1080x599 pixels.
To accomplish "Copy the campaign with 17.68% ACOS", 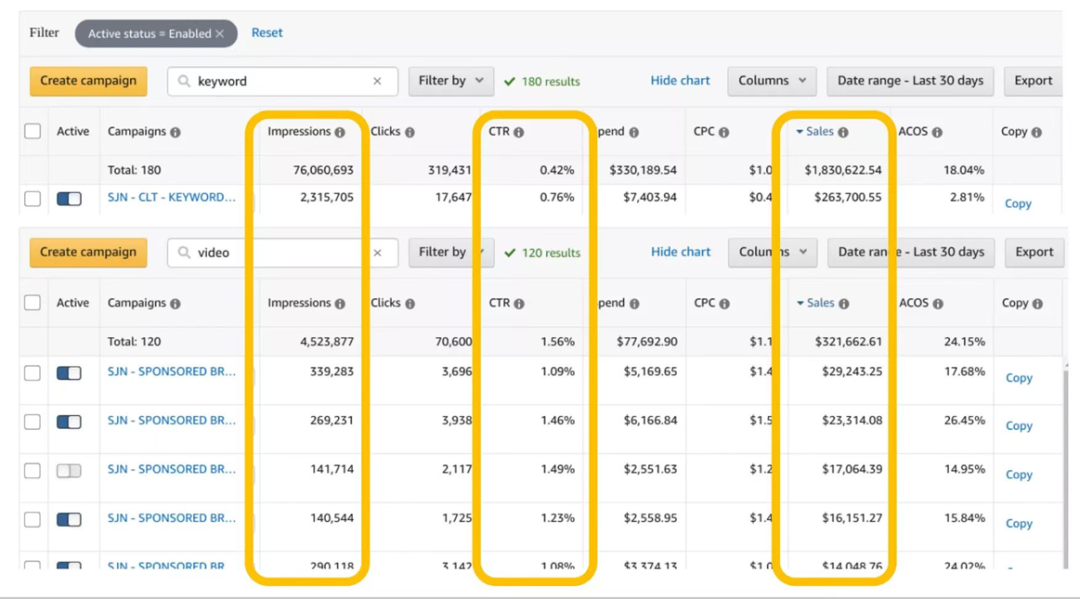I will pos(1019,377).
